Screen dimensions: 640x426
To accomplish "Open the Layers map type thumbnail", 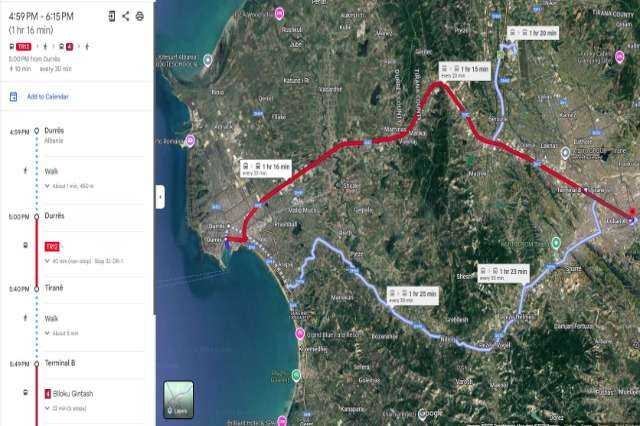I will [178, 399].
